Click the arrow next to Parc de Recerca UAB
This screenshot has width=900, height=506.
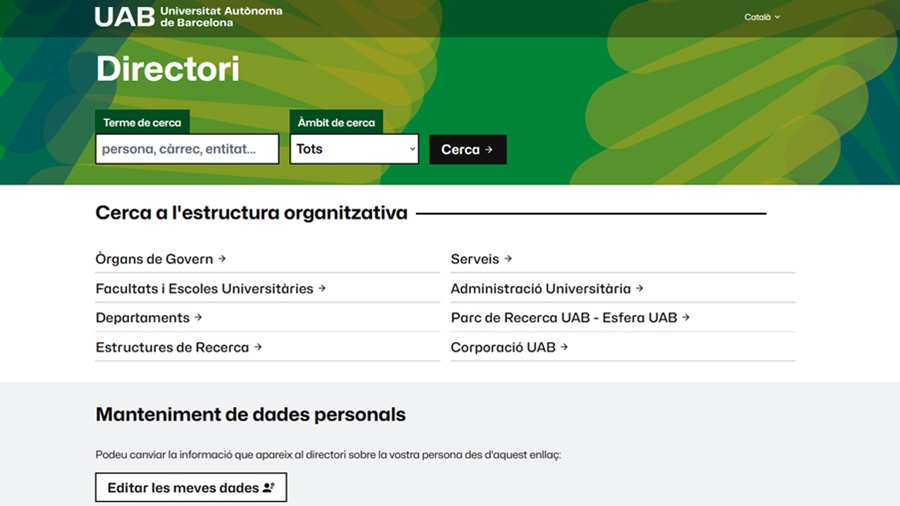[685, 317]
